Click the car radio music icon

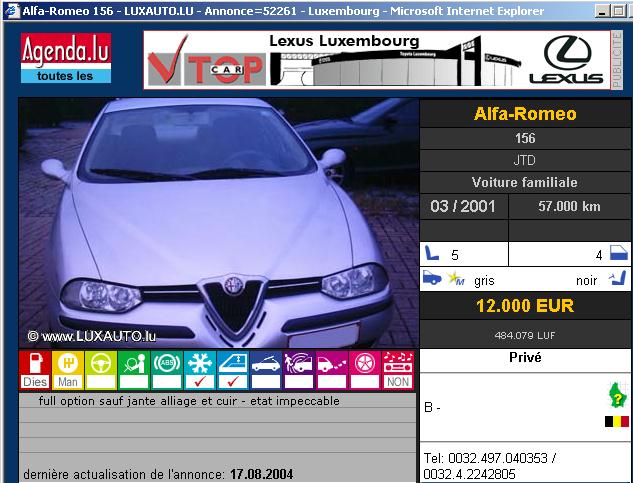point(398,362)
